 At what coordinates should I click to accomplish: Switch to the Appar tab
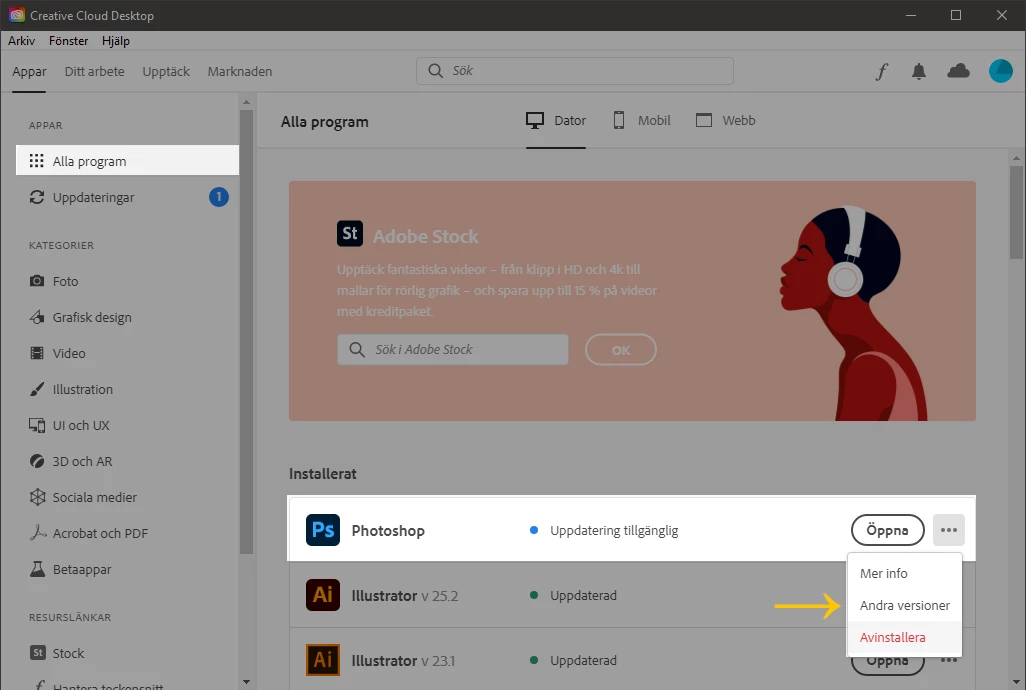(29, 71)
